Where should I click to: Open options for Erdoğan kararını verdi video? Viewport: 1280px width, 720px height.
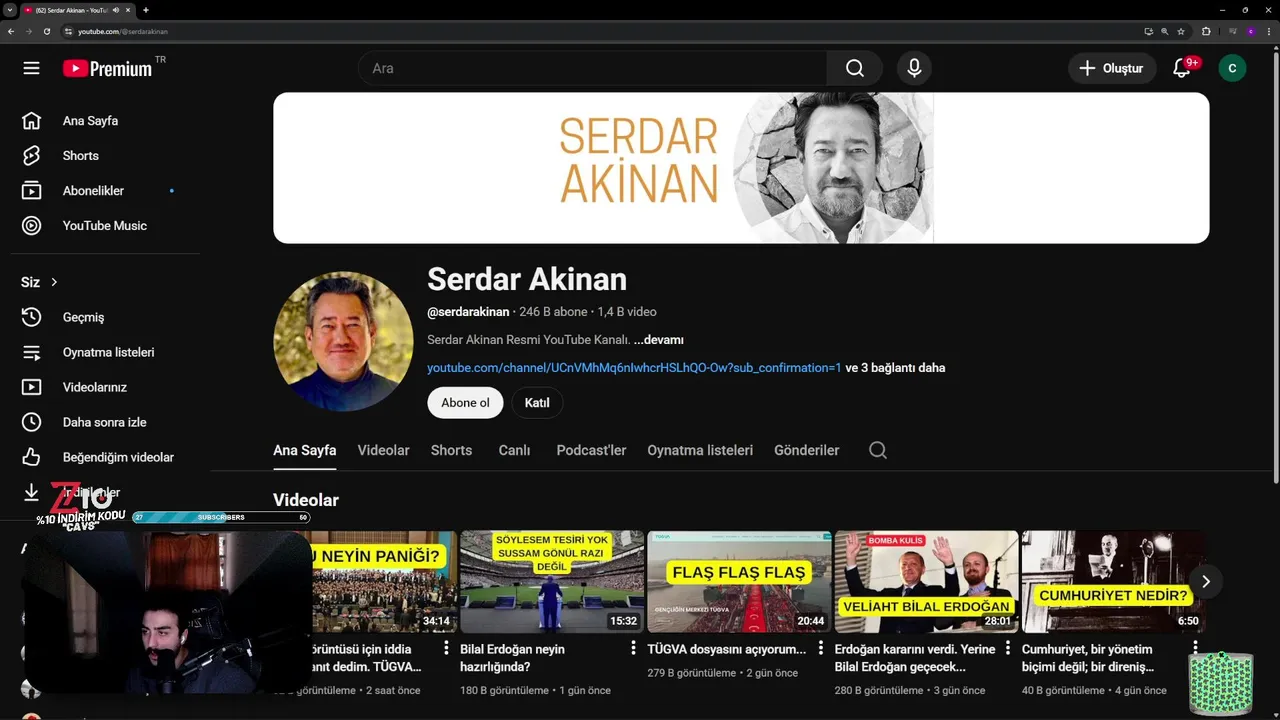pos(1007,649)
